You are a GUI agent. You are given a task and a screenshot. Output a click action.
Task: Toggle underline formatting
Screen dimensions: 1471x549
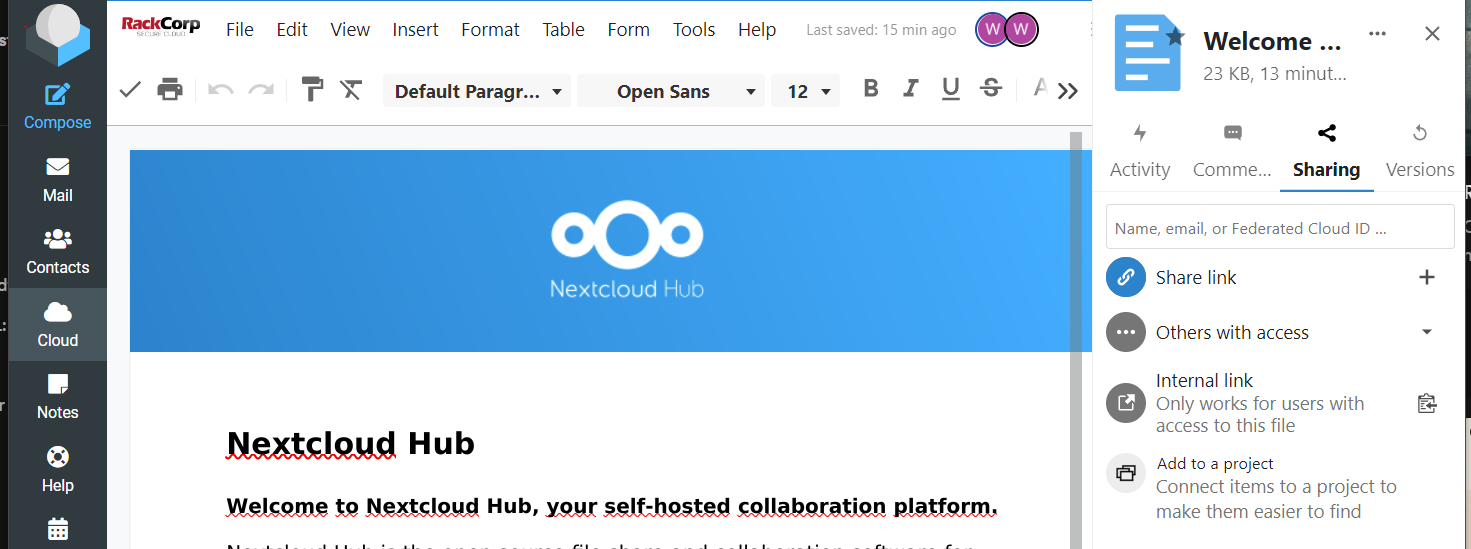tap(951, 89)
